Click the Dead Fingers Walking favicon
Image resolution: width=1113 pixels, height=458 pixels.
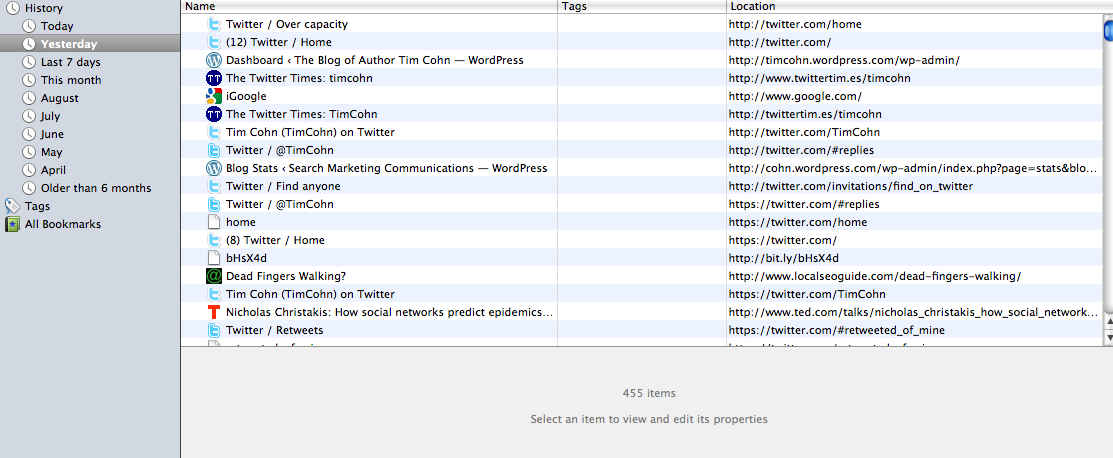(x=213, y=276)
